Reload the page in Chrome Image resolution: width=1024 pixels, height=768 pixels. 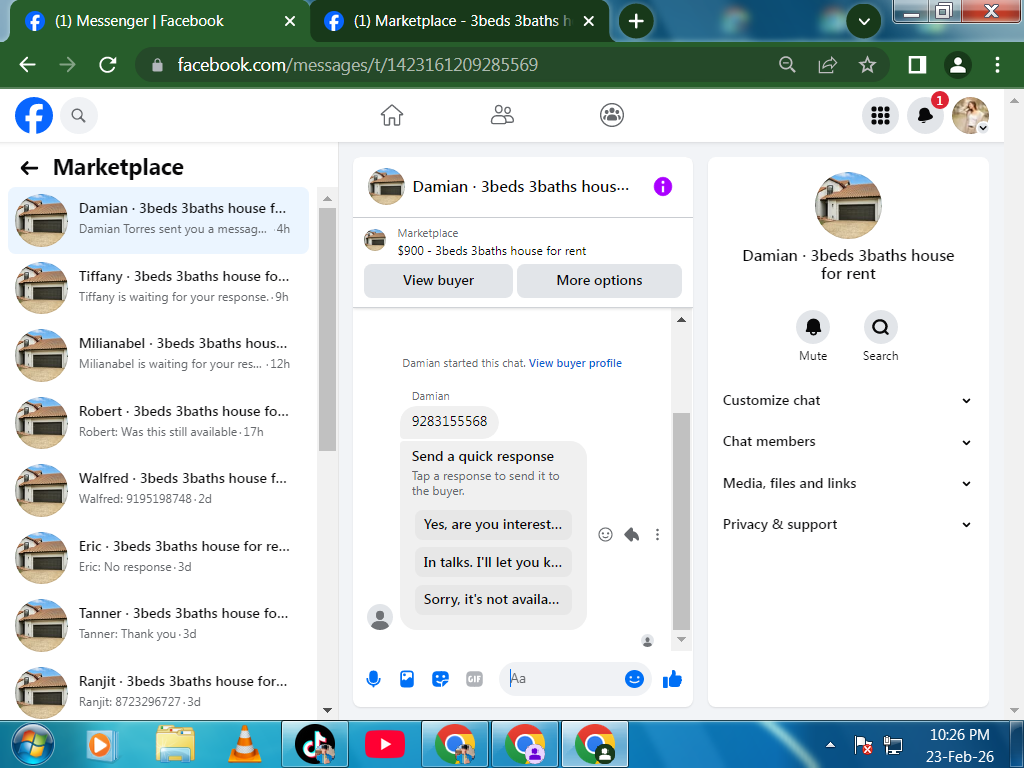(108, 65)
